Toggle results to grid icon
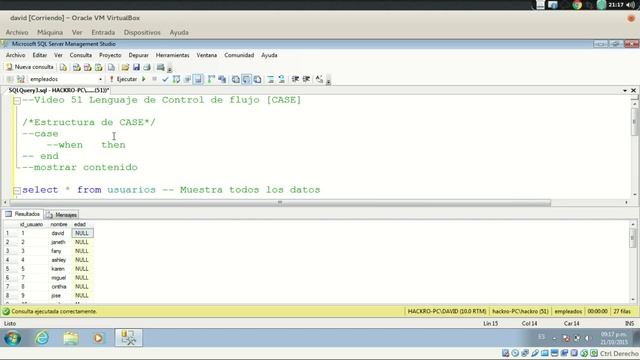The image size is (640, 360). (x=247, y=79)
